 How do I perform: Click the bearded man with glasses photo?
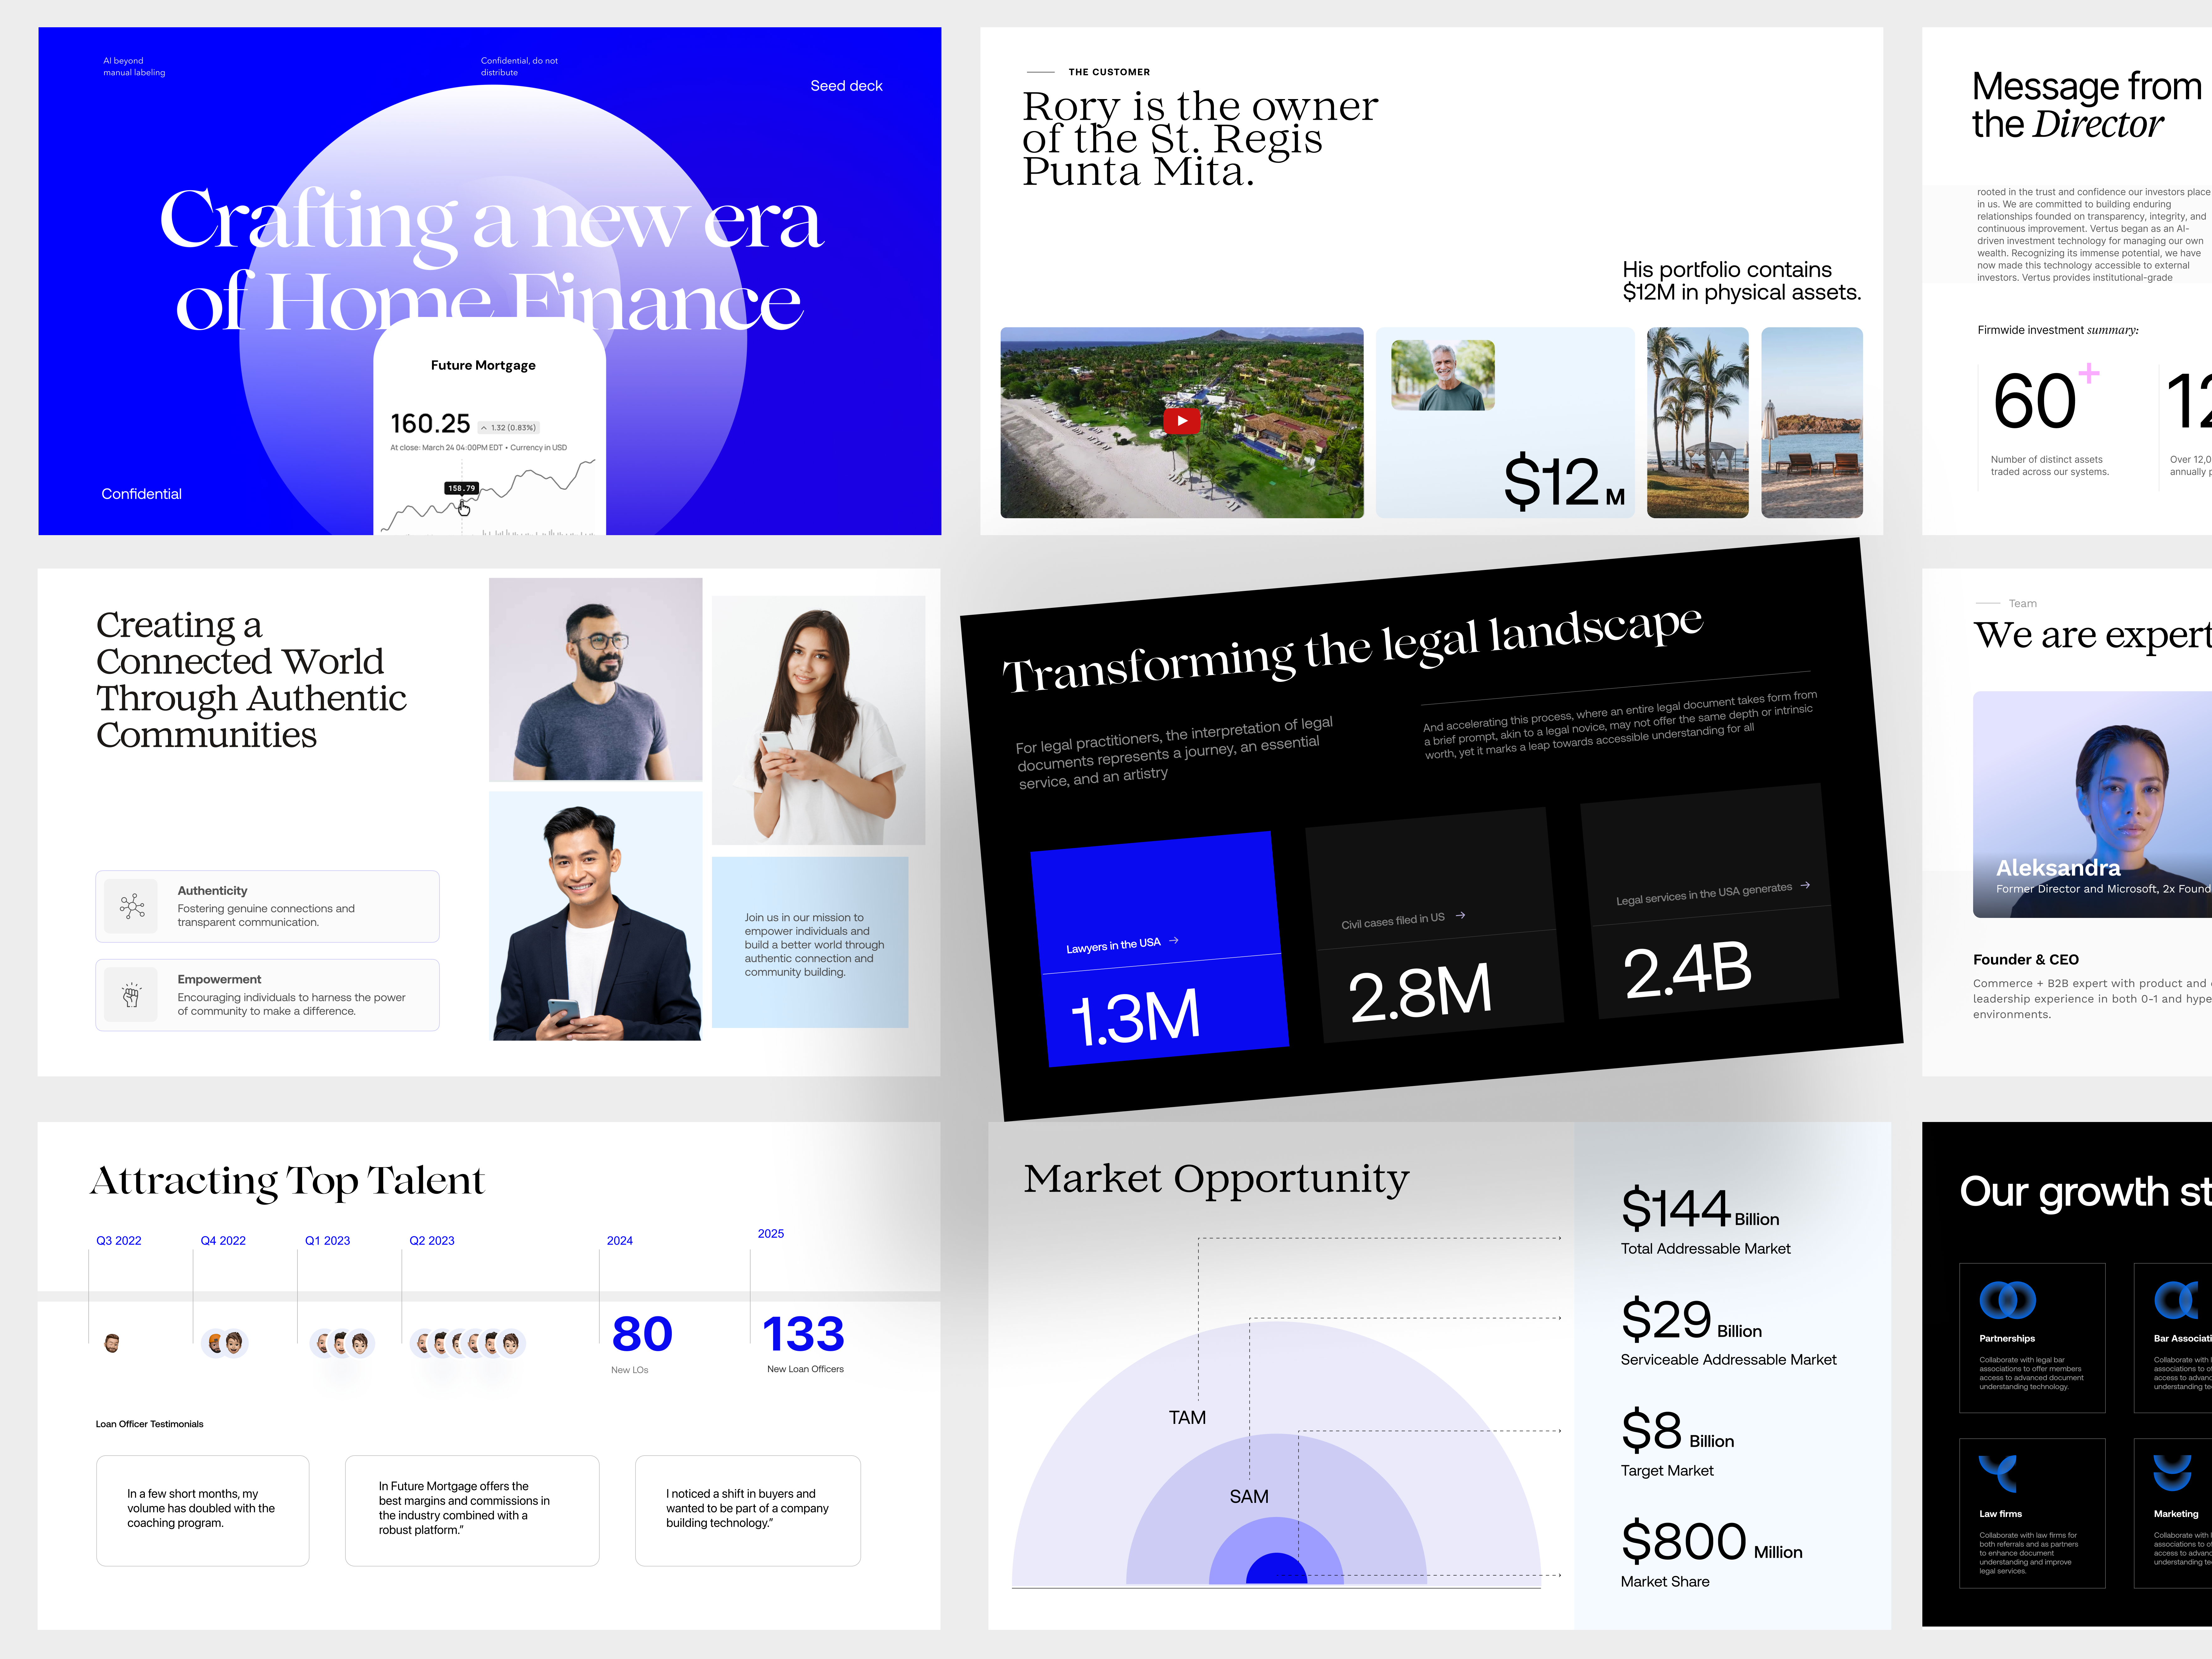click(x=596, y=680)
